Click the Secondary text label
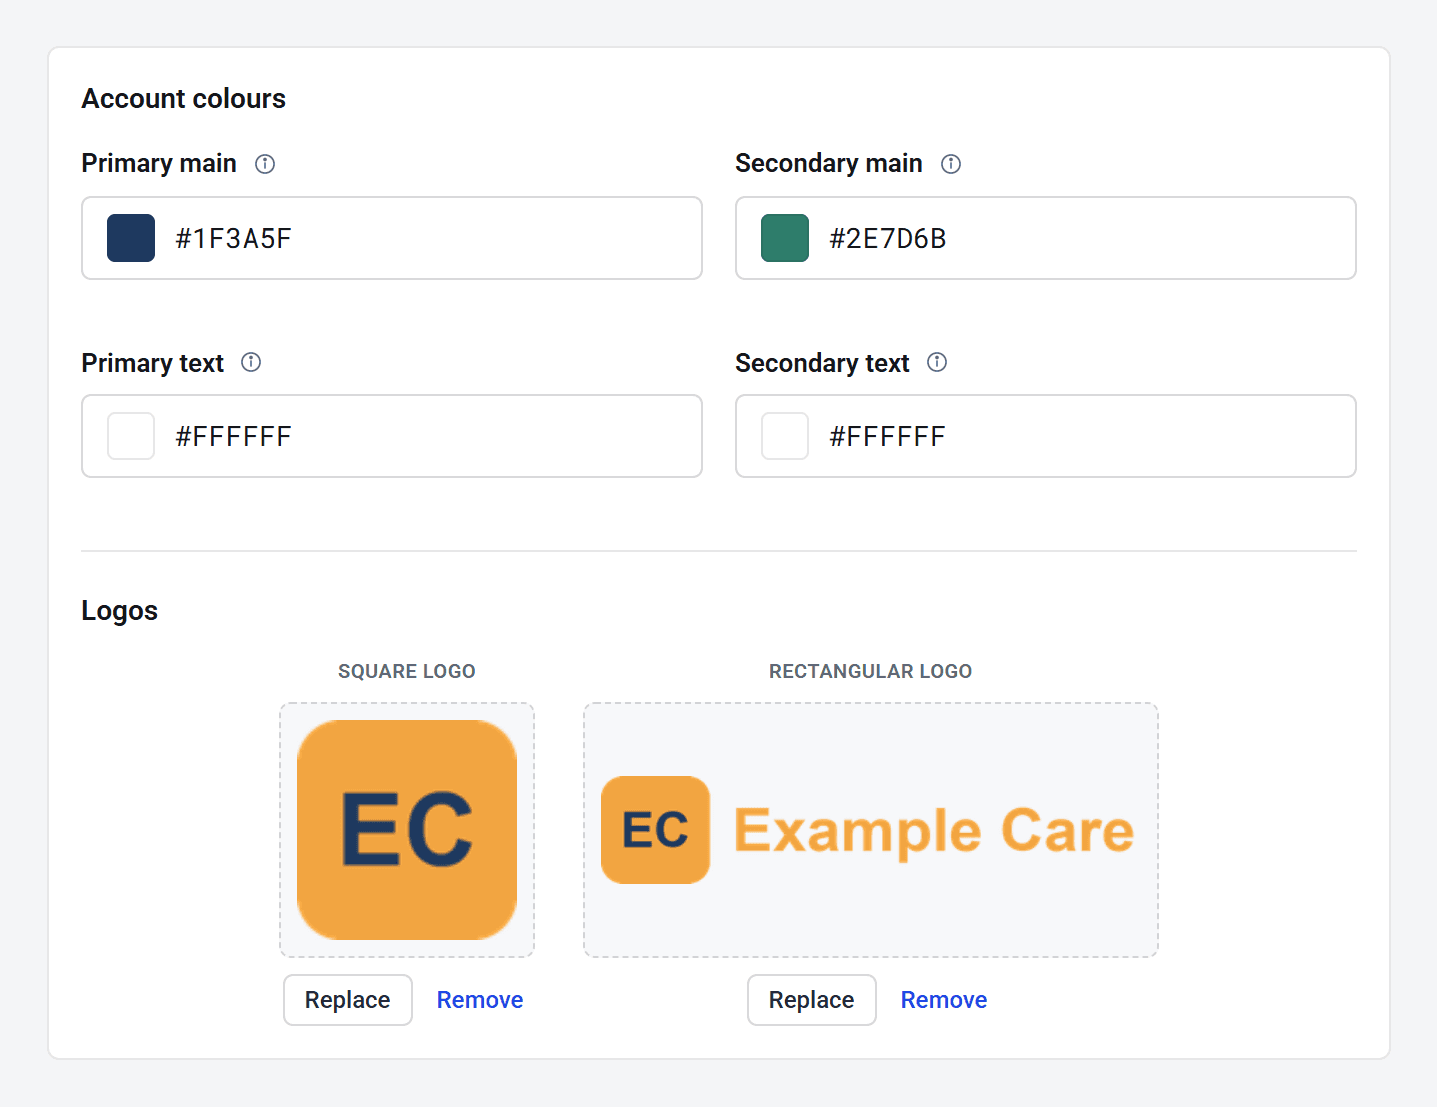 pos(823,363)
